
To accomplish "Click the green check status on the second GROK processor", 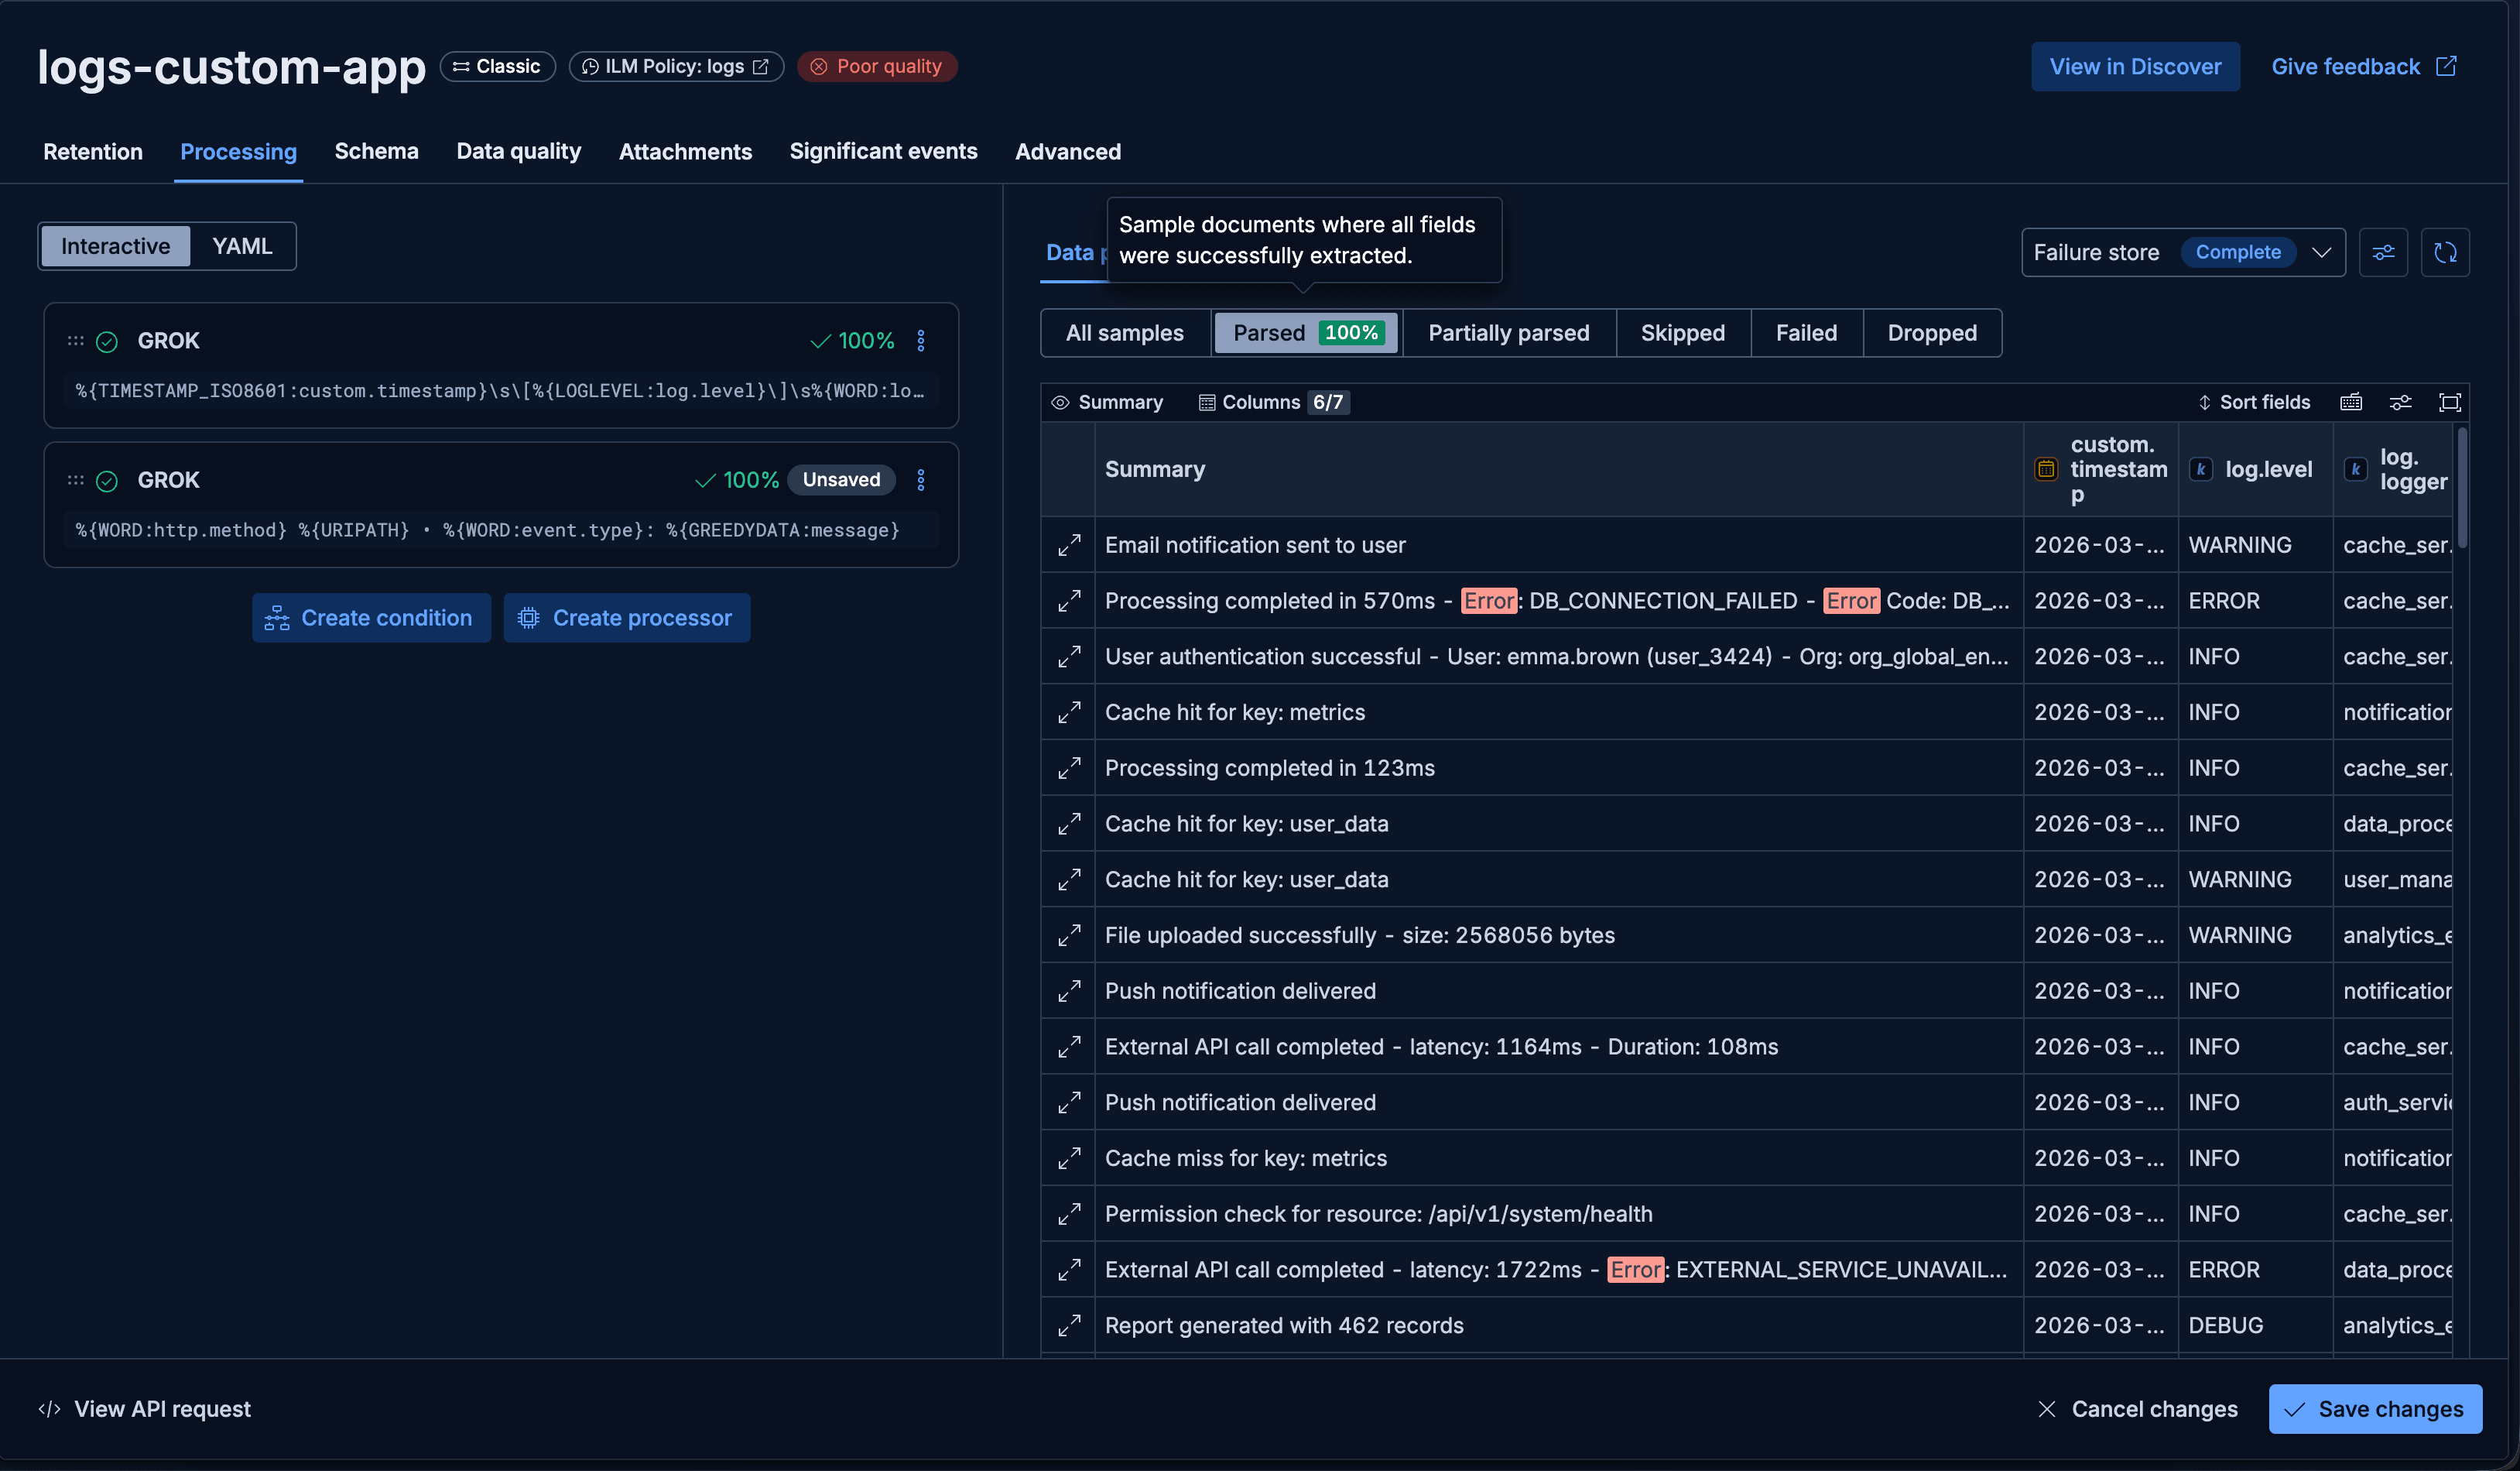I will [x=106, y=480].
